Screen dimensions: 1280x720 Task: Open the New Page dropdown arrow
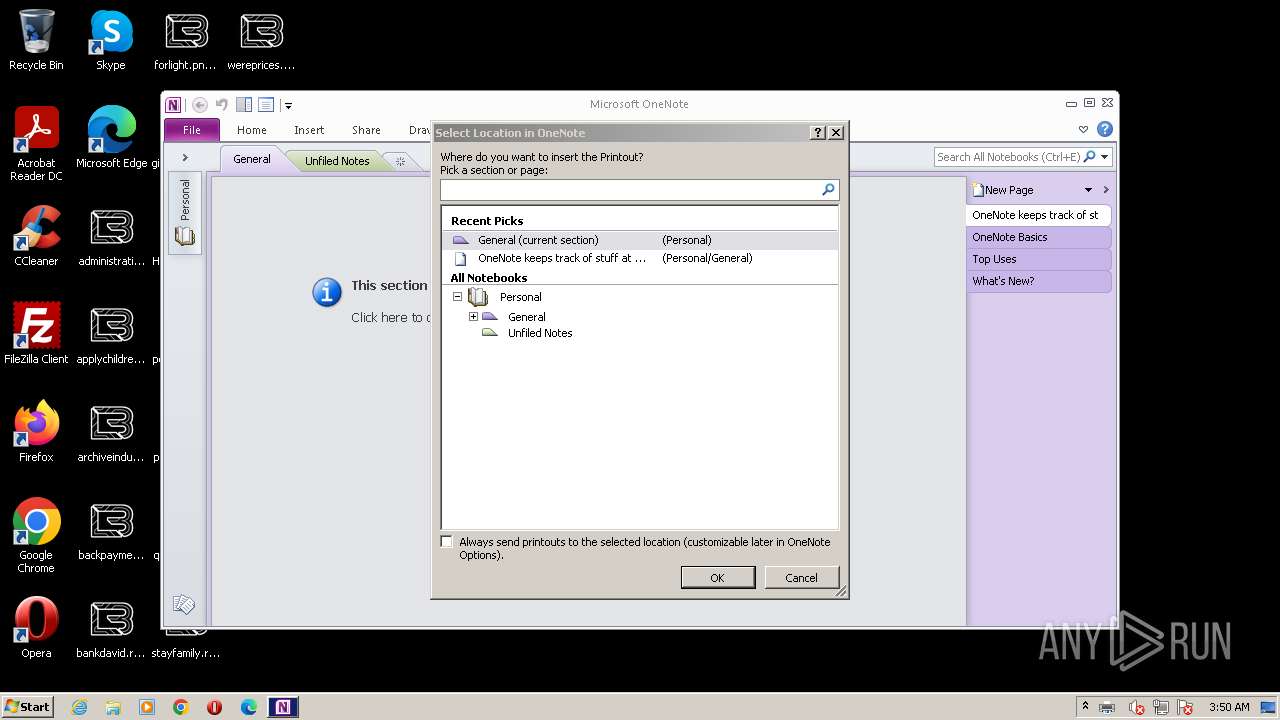click(1088, 190)
